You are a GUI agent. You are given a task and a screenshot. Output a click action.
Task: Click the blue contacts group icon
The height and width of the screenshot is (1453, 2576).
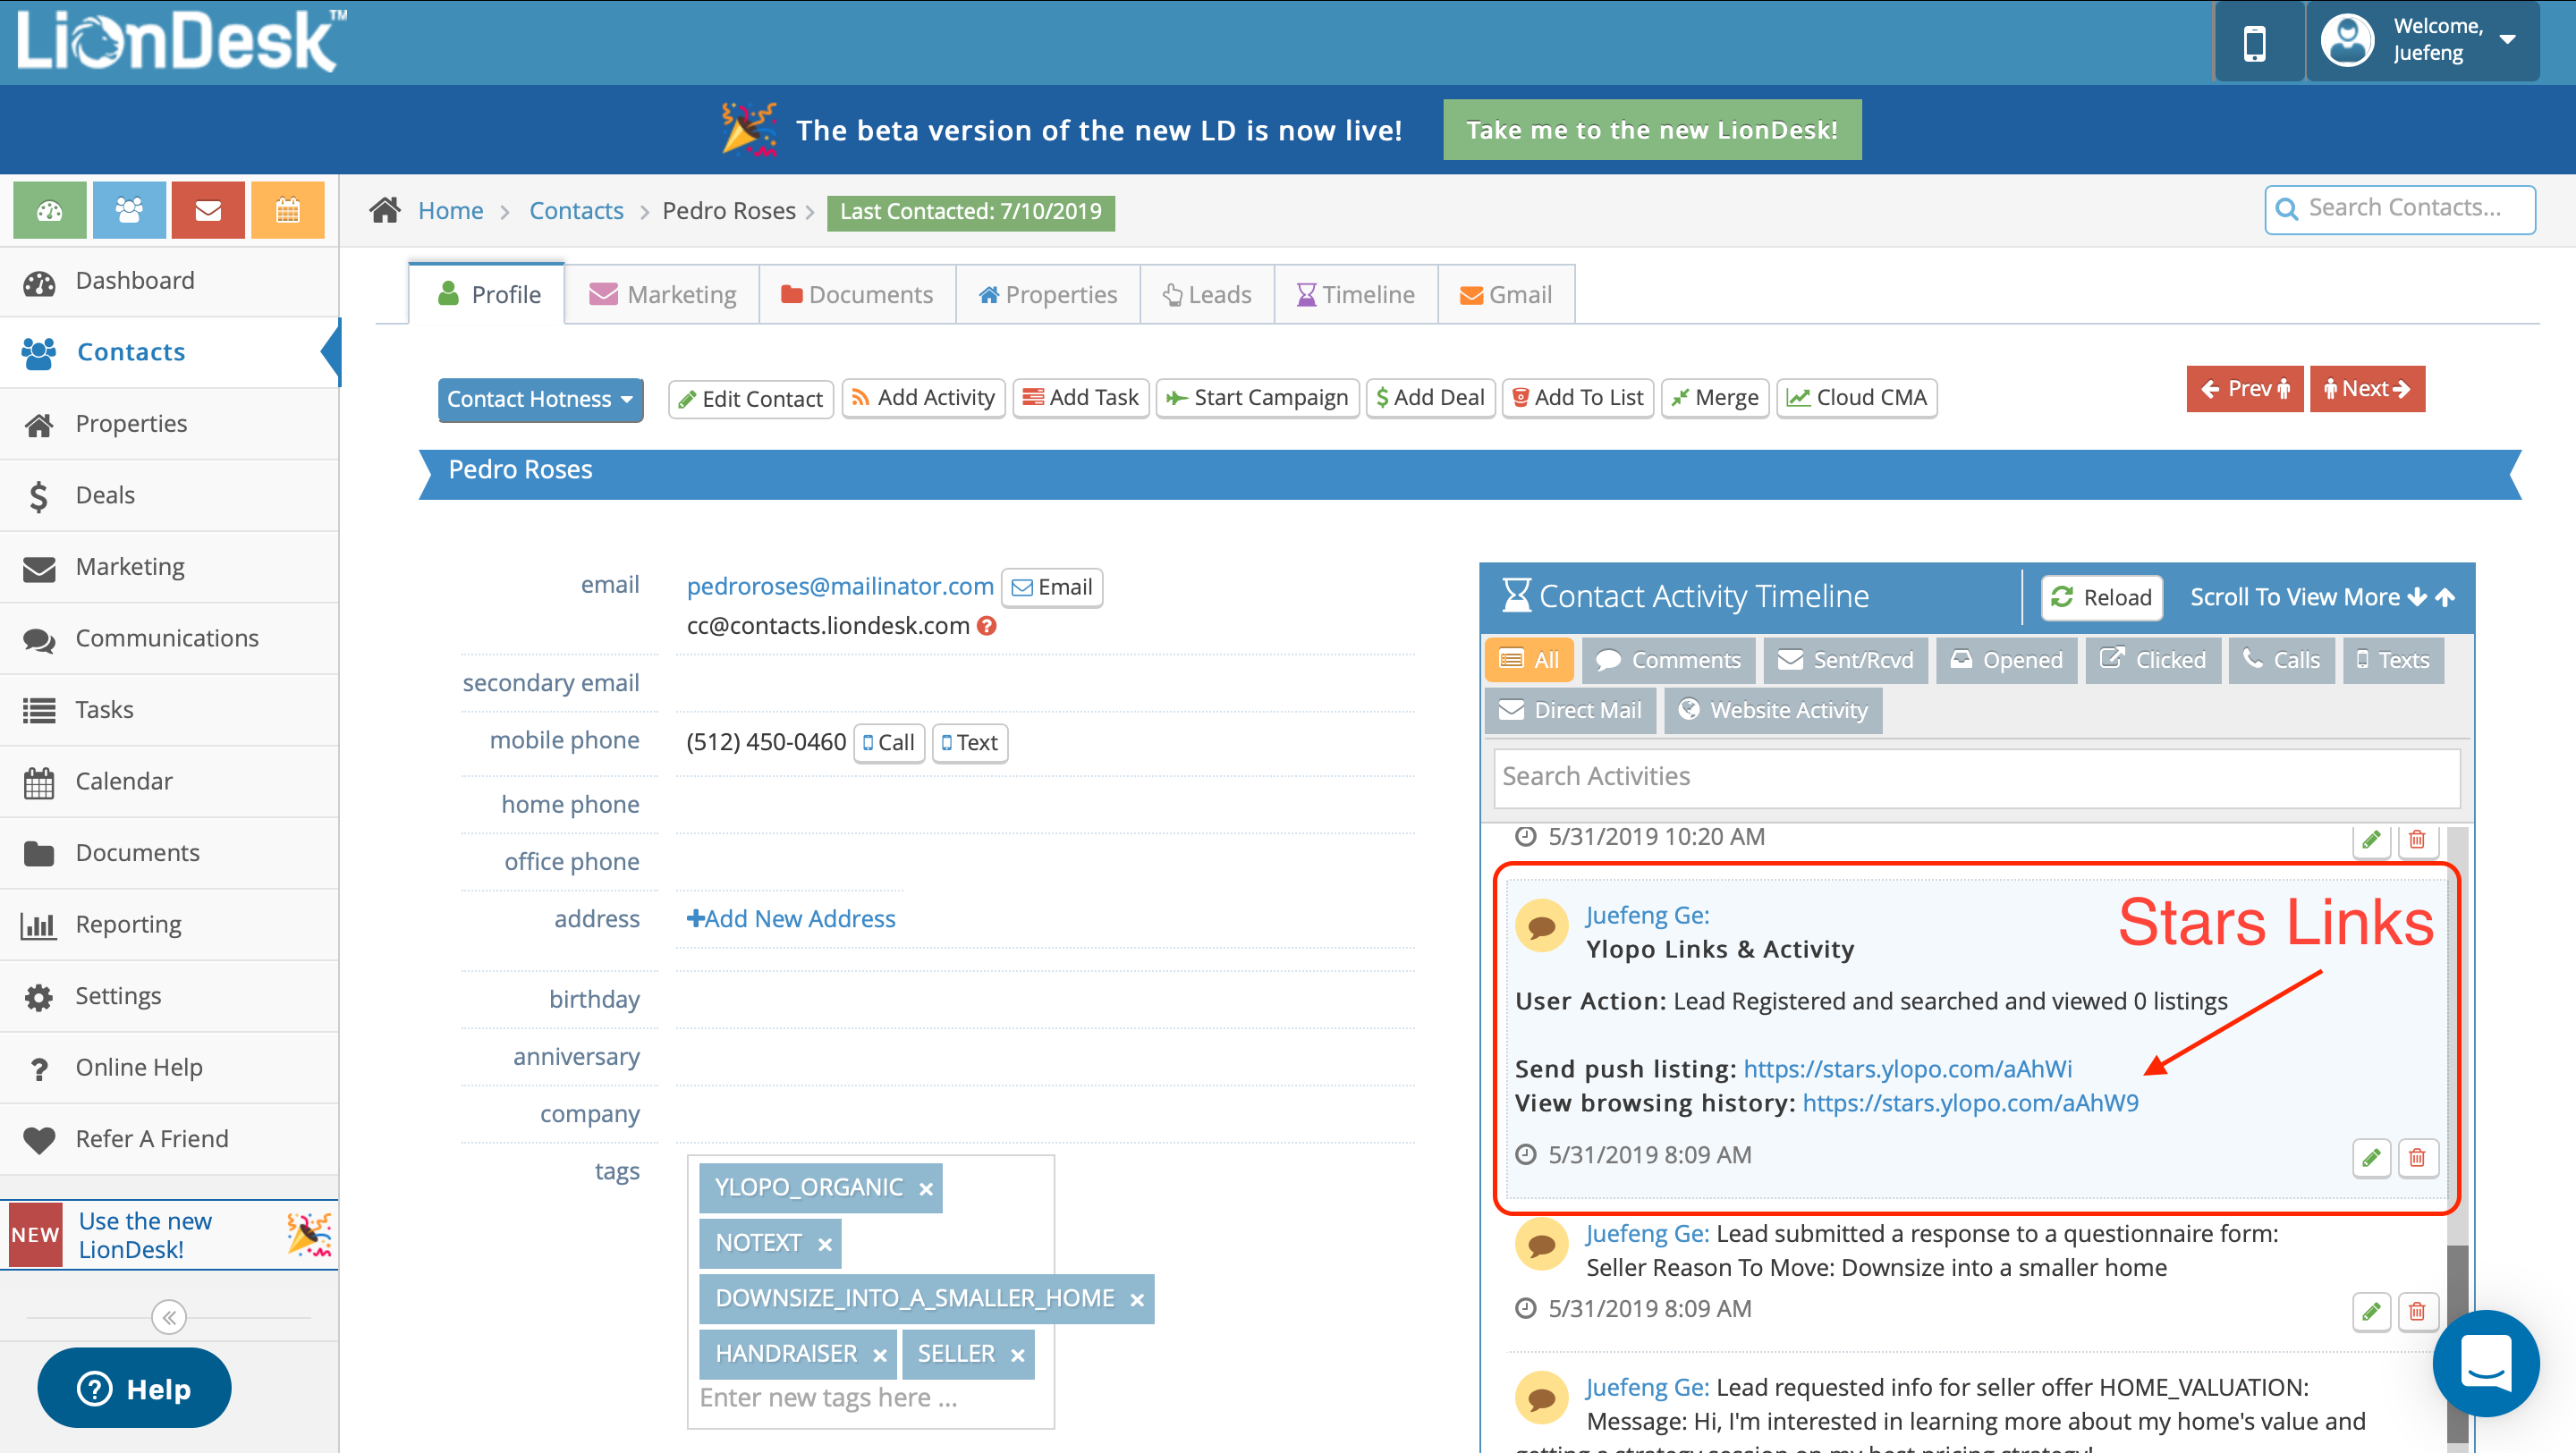(x=129, y=210)
